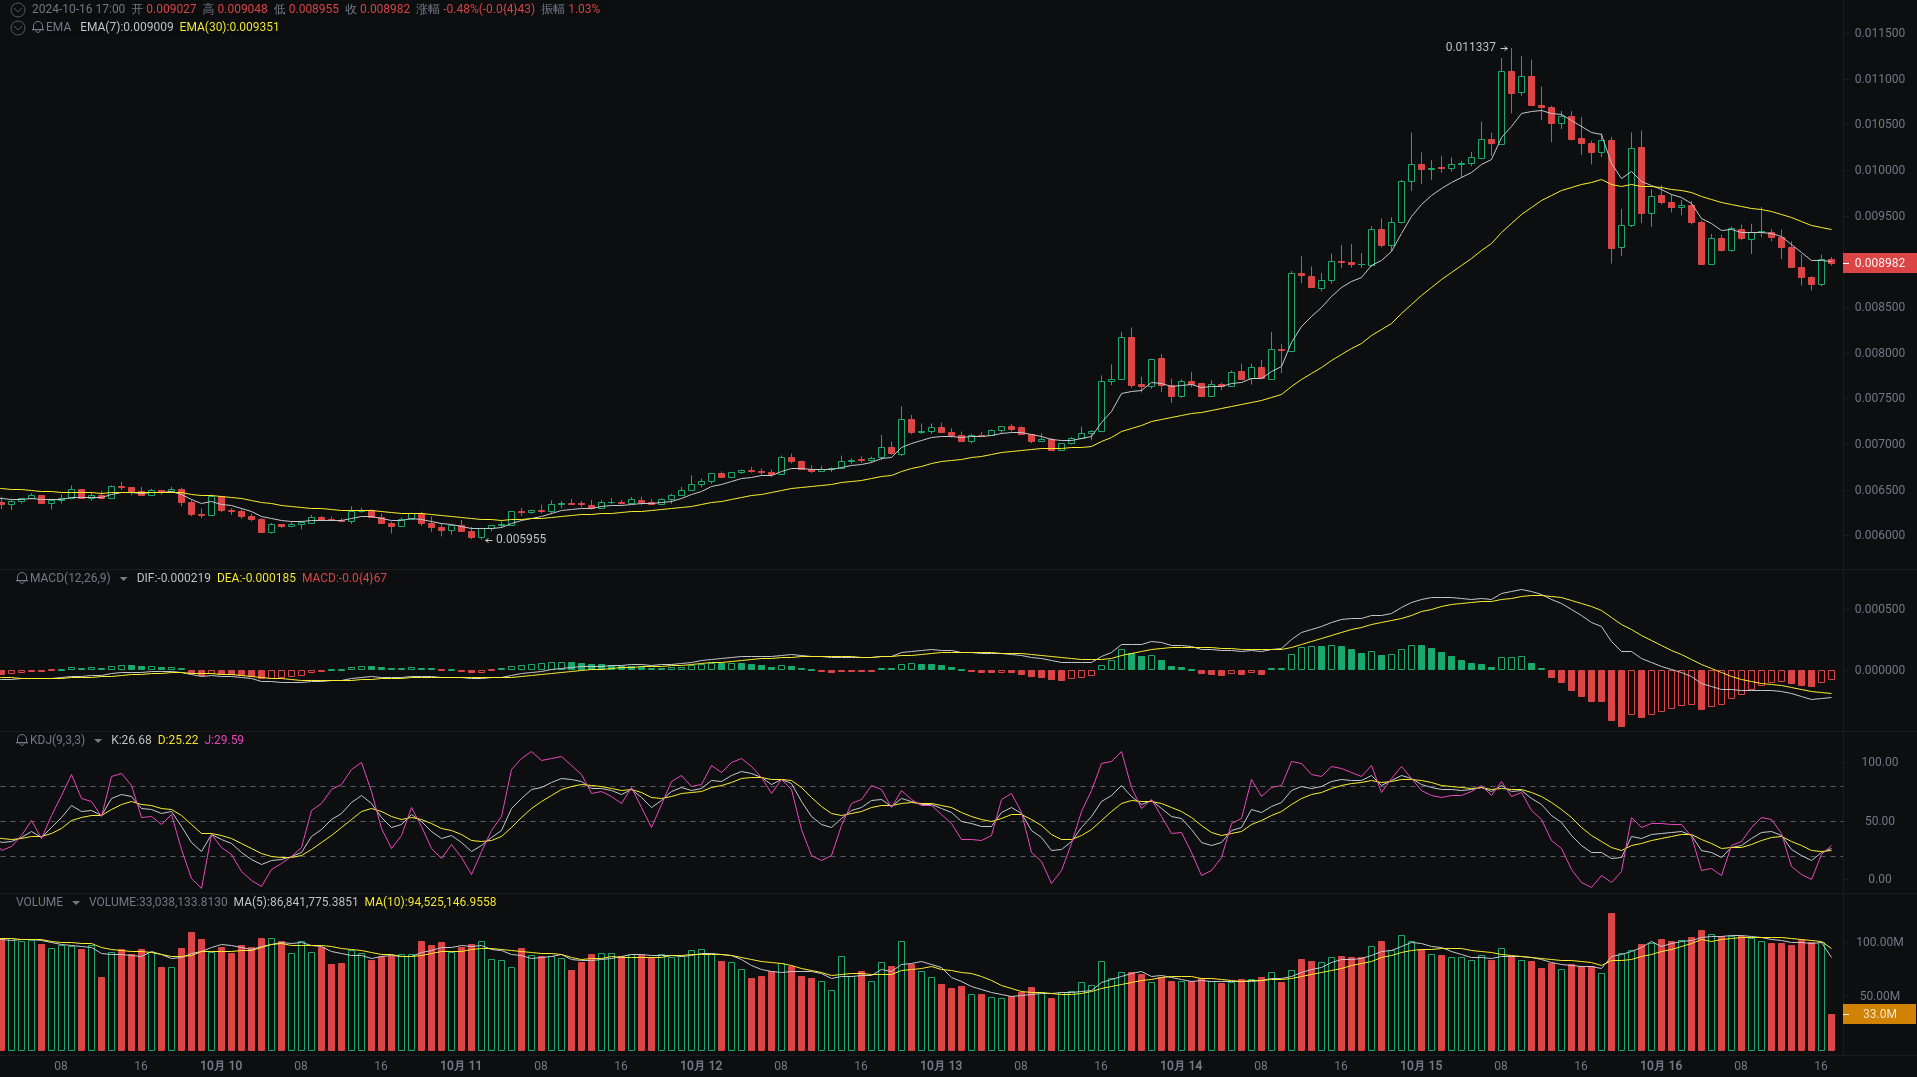Toggle display of the MACD(12,26,9) indicator
Viewport: 1917px width, 1077px height.
pos(69,578)
